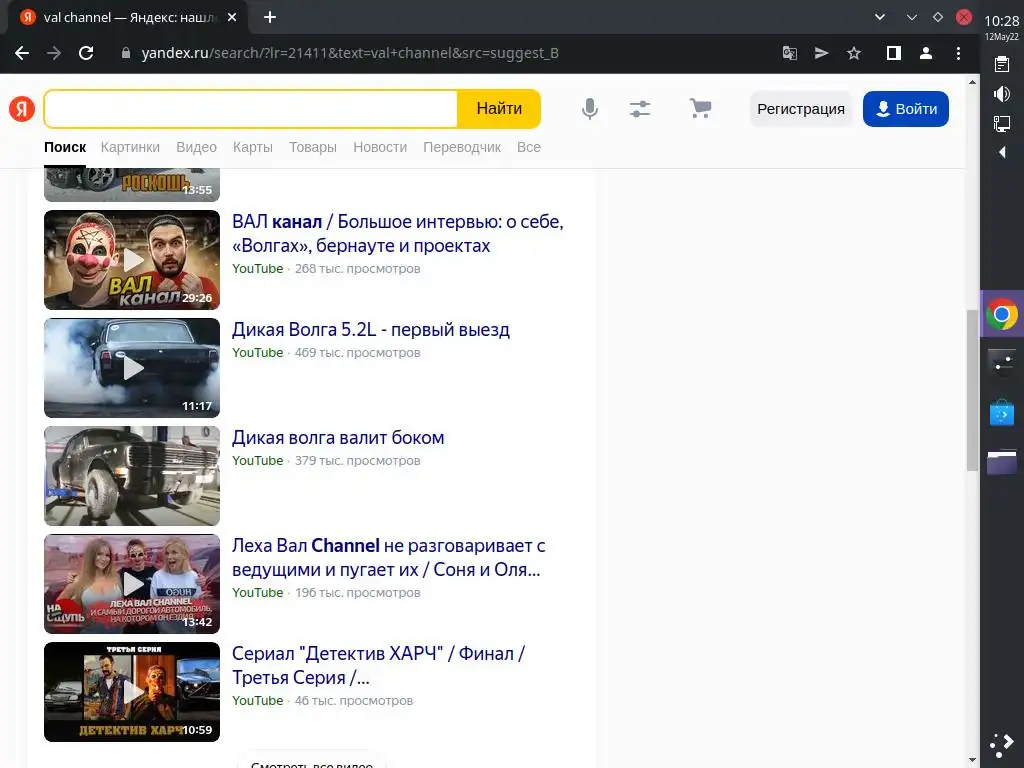
Task: Open Дикая Волга 5.2L первый выезд link
Action: click(x=370, y=329)
